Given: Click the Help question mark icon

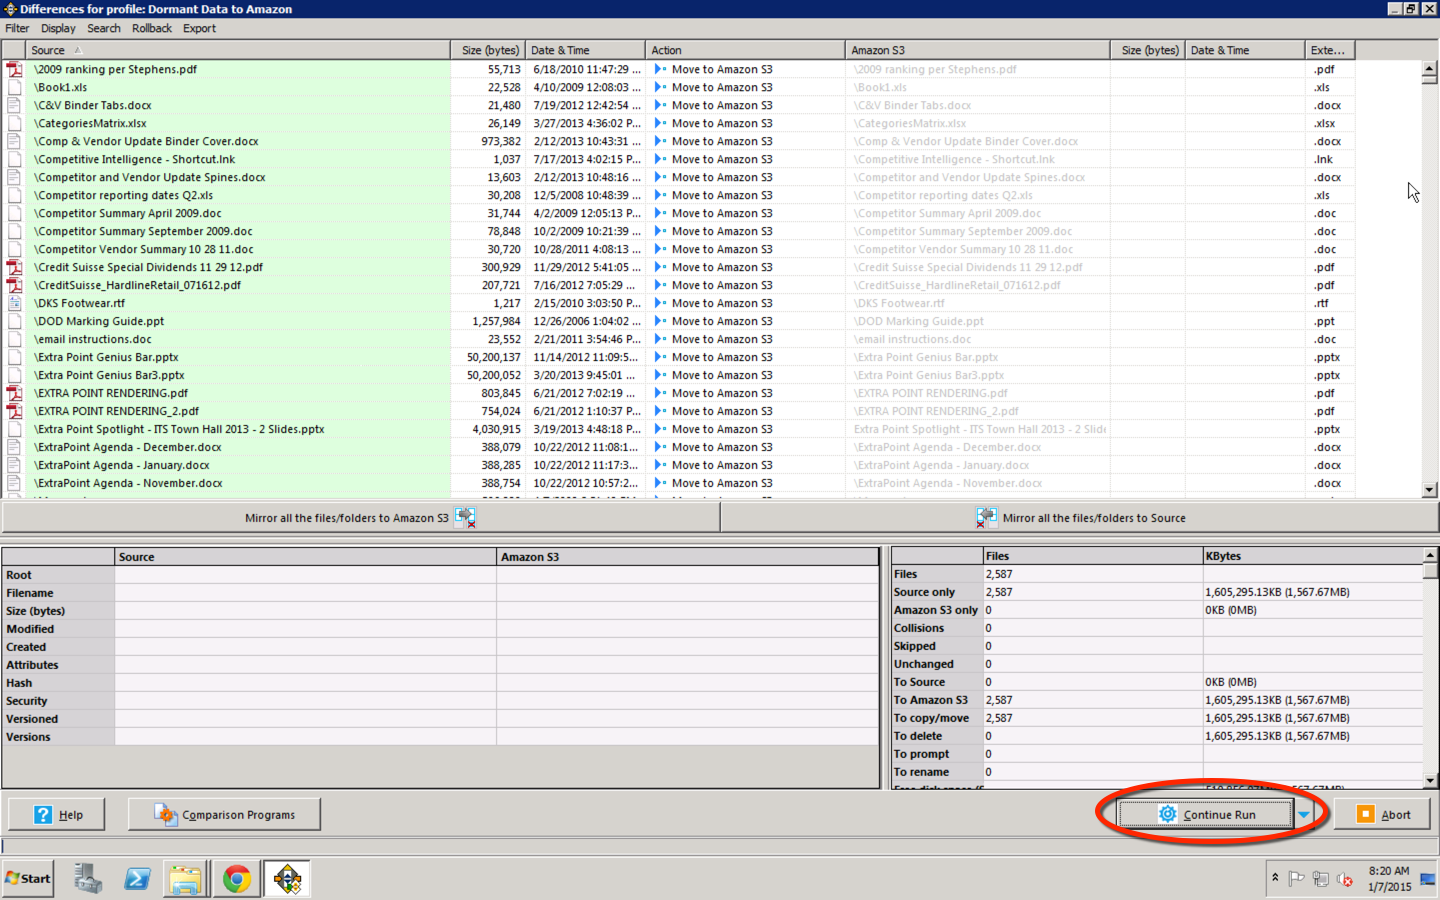Looking at the screenshot, I should tap(43, 814).
